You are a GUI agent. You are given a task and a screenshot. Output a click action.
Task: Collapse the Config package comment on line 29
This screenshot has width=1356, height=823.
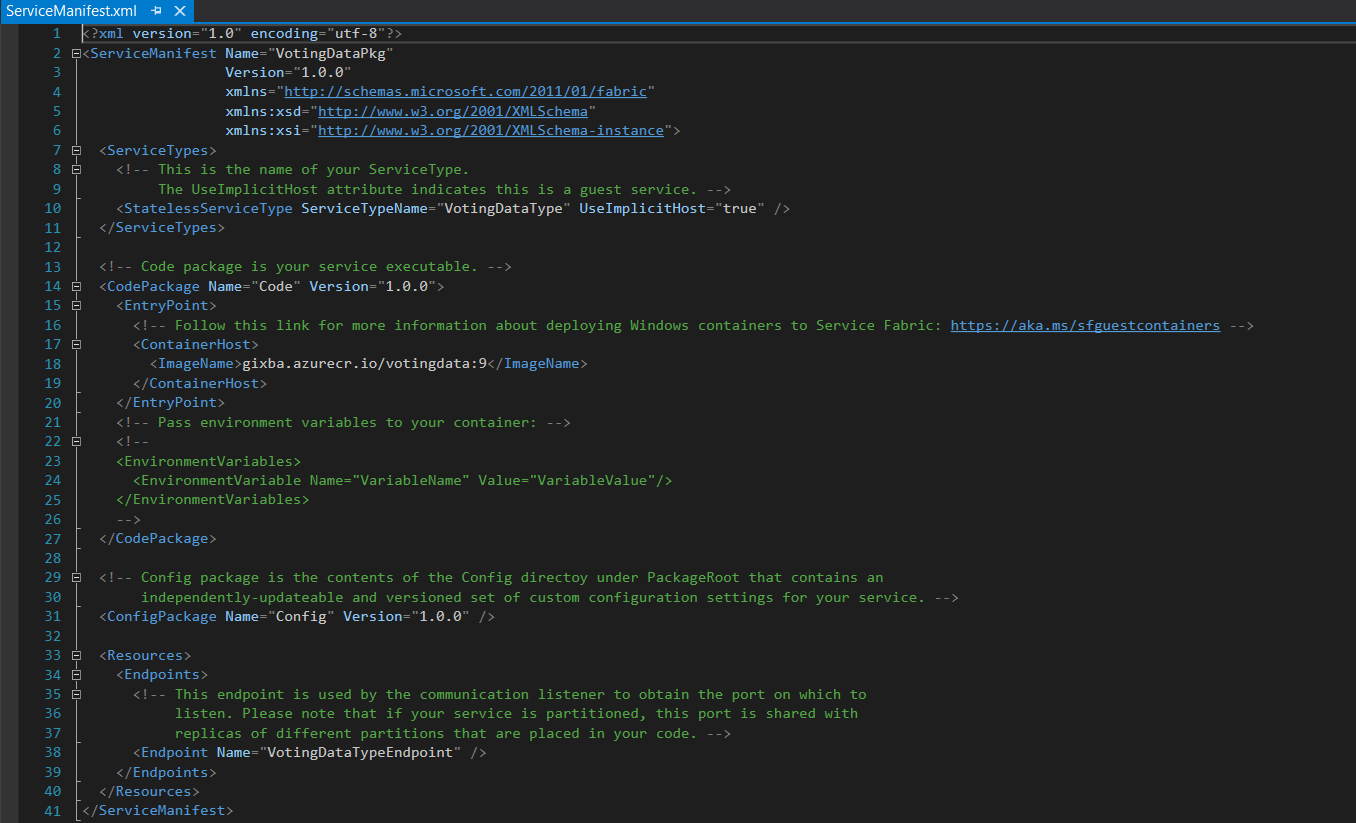77,577
